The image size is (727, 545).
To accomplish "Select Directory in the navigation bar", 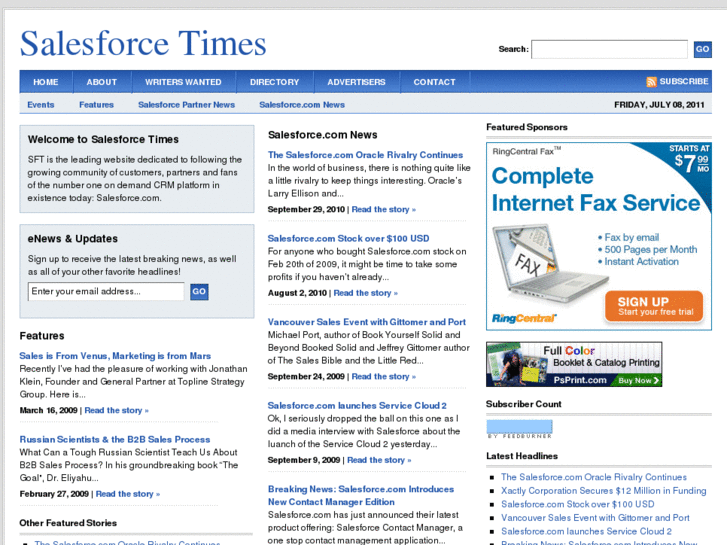I will click(274, 82).
